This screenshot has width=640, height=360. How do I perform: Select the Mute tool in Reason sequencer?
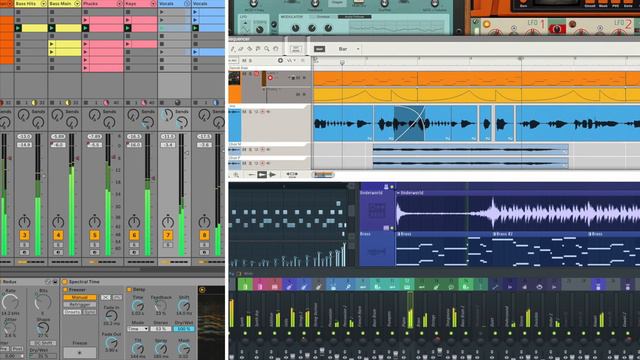pyautogui.click(x=258, y=49)
